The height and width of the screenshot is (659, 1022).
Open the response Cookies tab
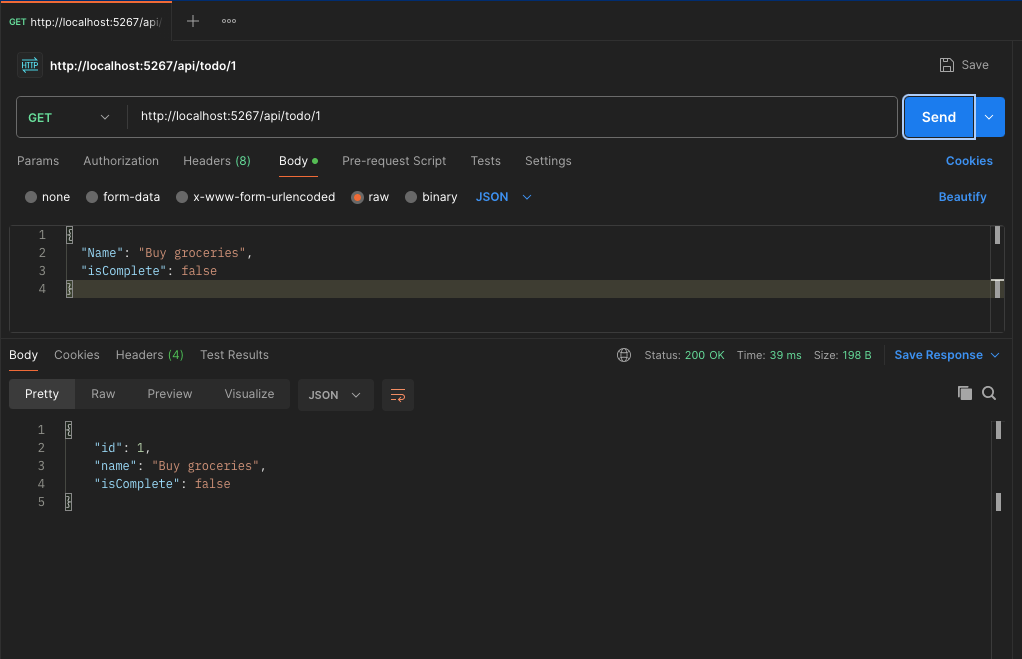click(x=77, y=355)
